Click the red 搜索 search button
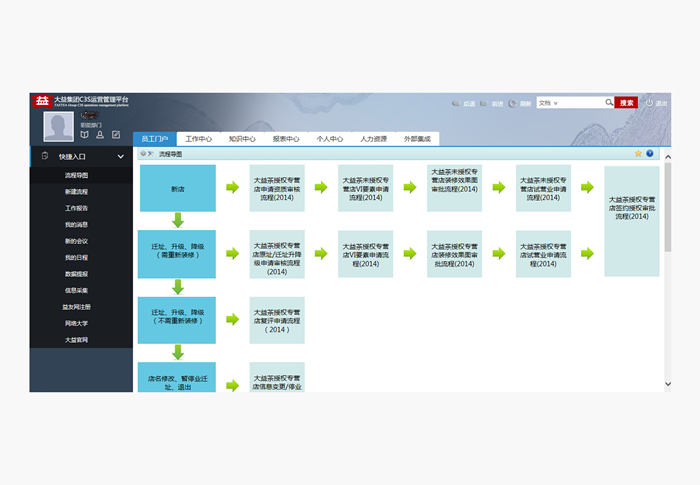Screen dimensions: 700x485 pos(626,103)
